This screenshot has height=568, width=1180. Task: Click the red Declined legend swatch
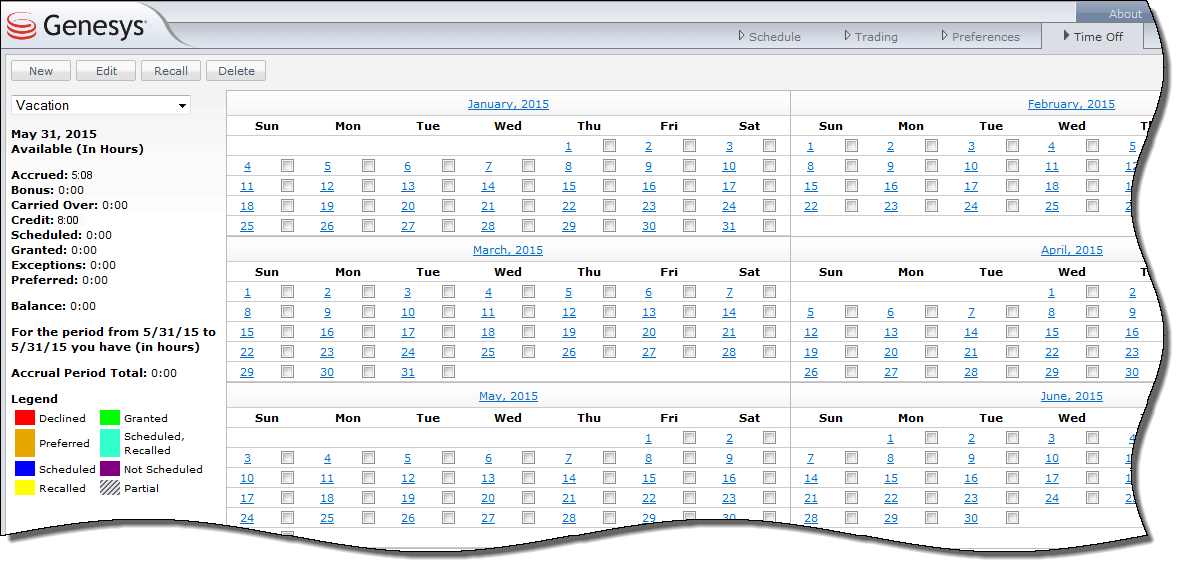[23, 418]
